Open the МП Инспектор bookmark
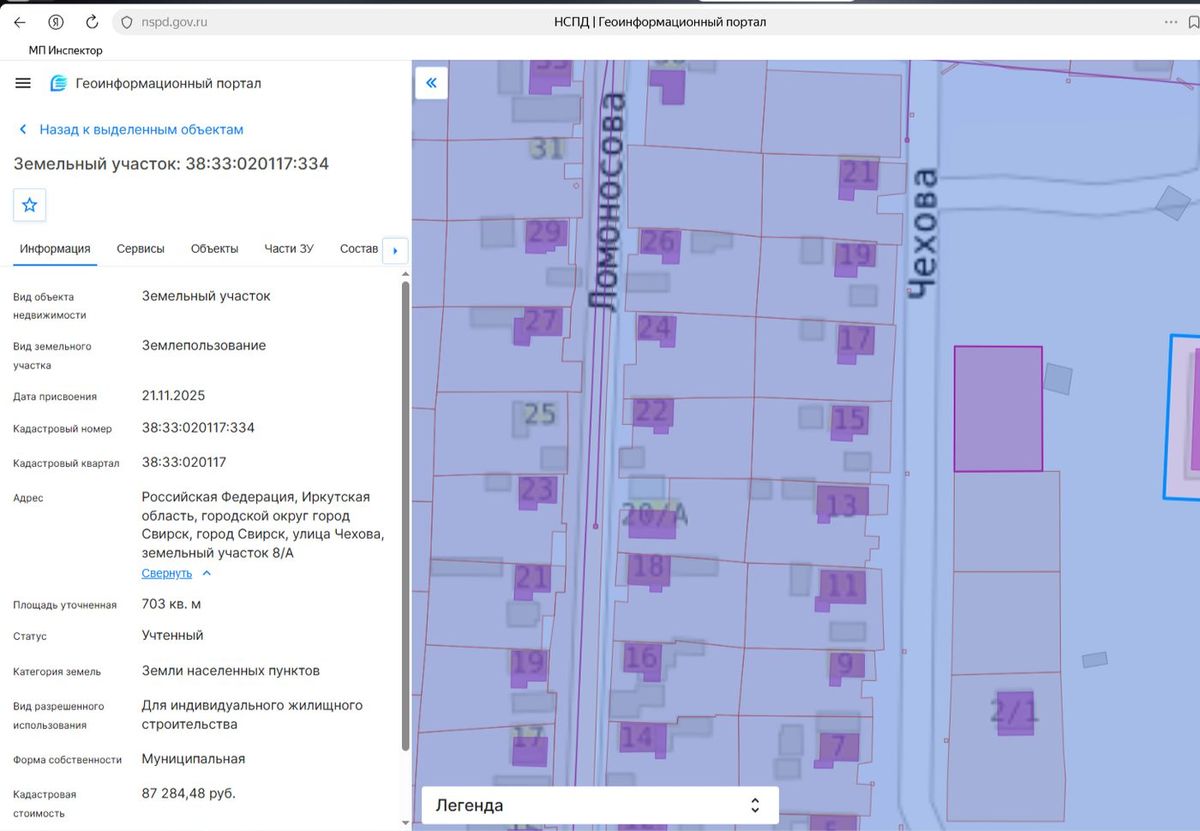The height and width of the screenshot is (831, 1200). 65,50
